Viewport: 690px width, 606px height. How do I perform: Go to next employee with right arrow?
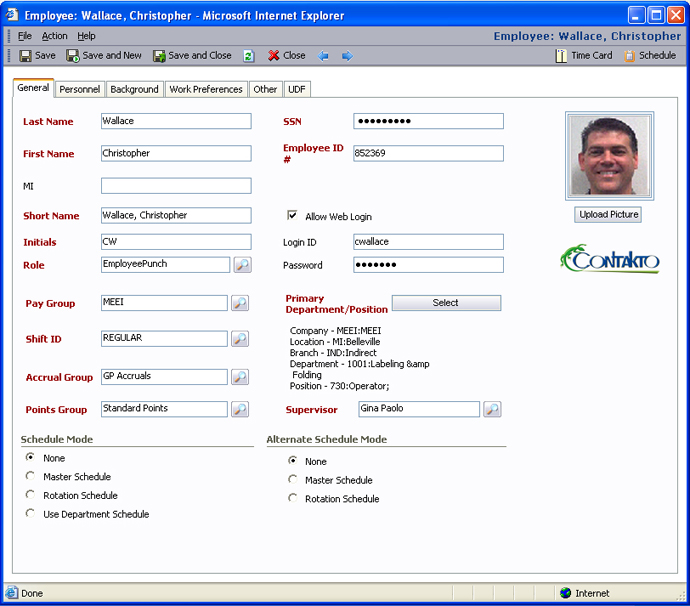pyautogui.click(x=347, y=56)
